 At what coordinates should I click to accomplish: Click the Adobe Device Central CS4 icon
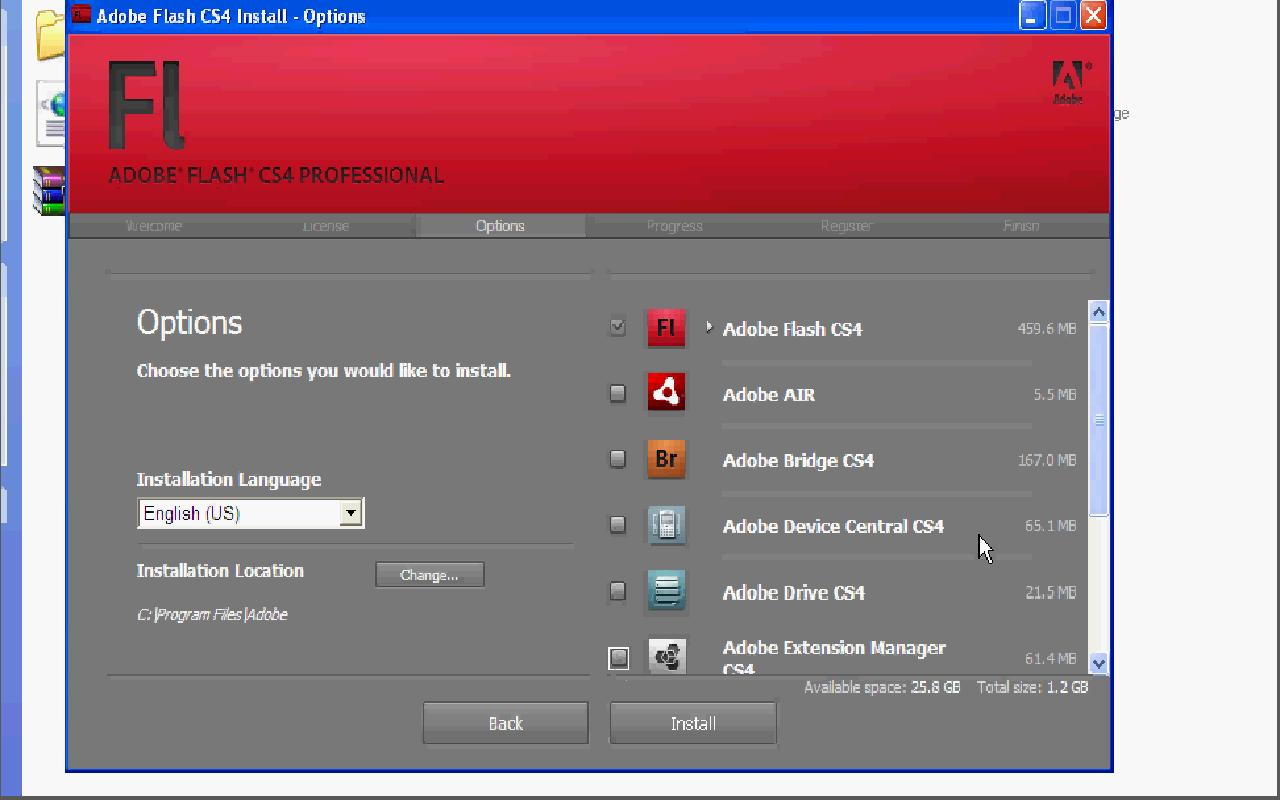click(x=666, y=525)
